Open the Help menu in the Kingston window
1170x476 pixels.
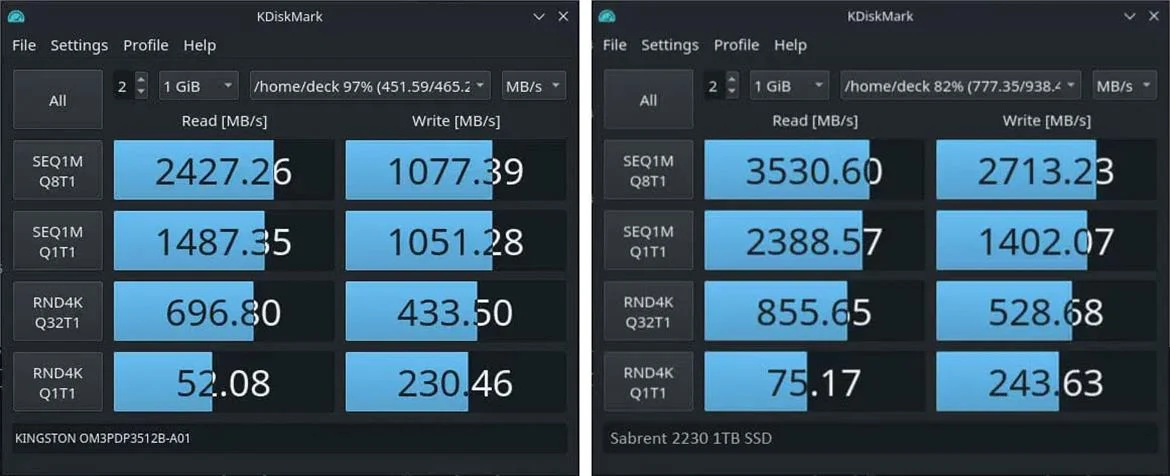coord(199,45)
